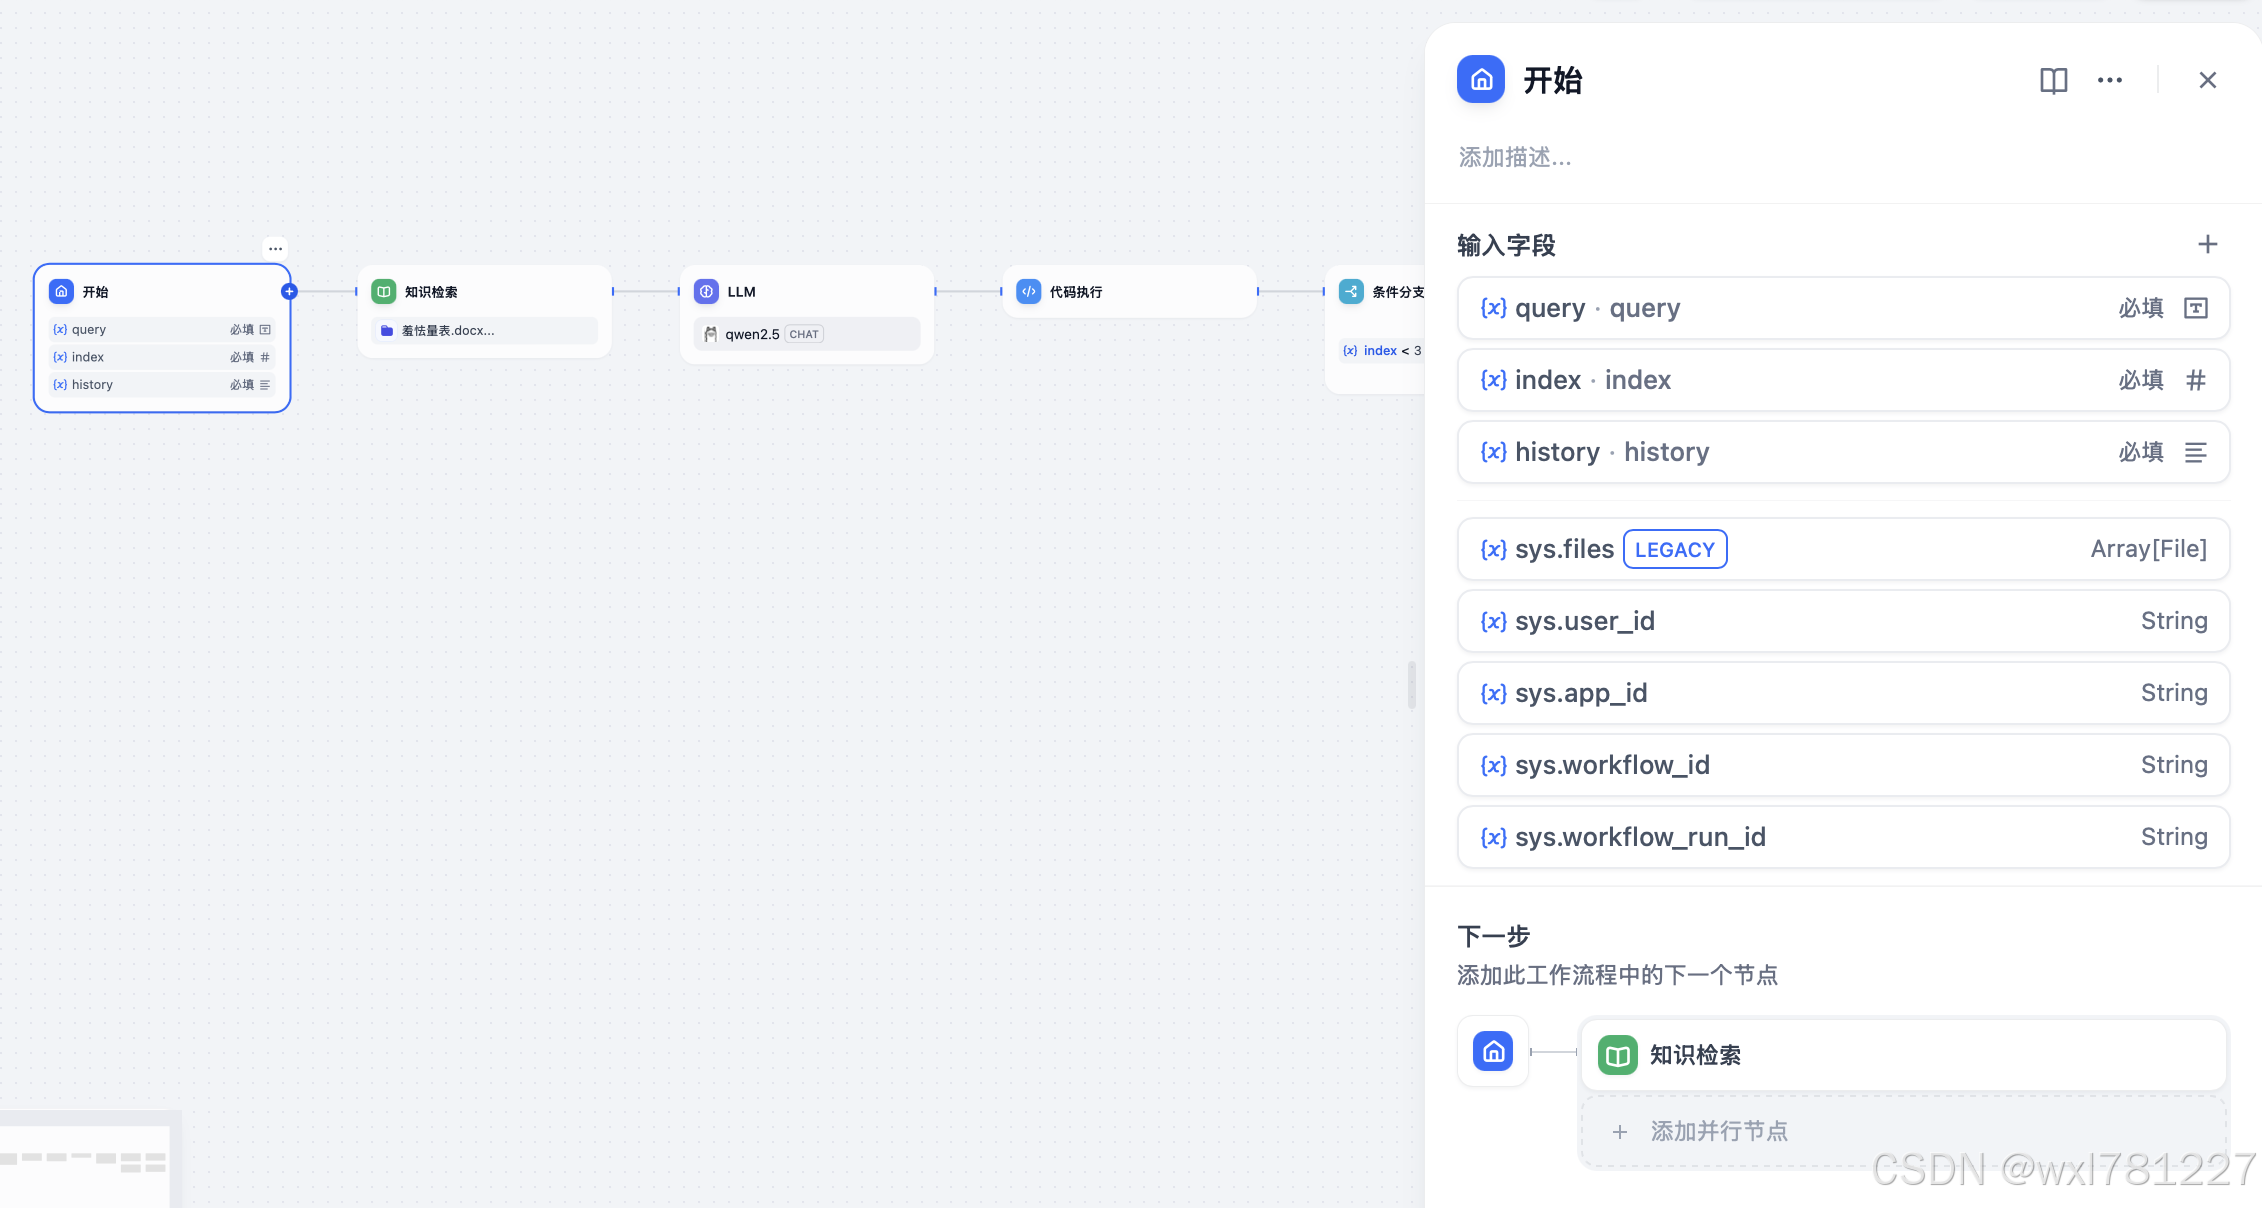Viewport: 2262px width, 1208px height.
Task: Open the 知识检索 next-step node card
Action: point(1903,1055)
